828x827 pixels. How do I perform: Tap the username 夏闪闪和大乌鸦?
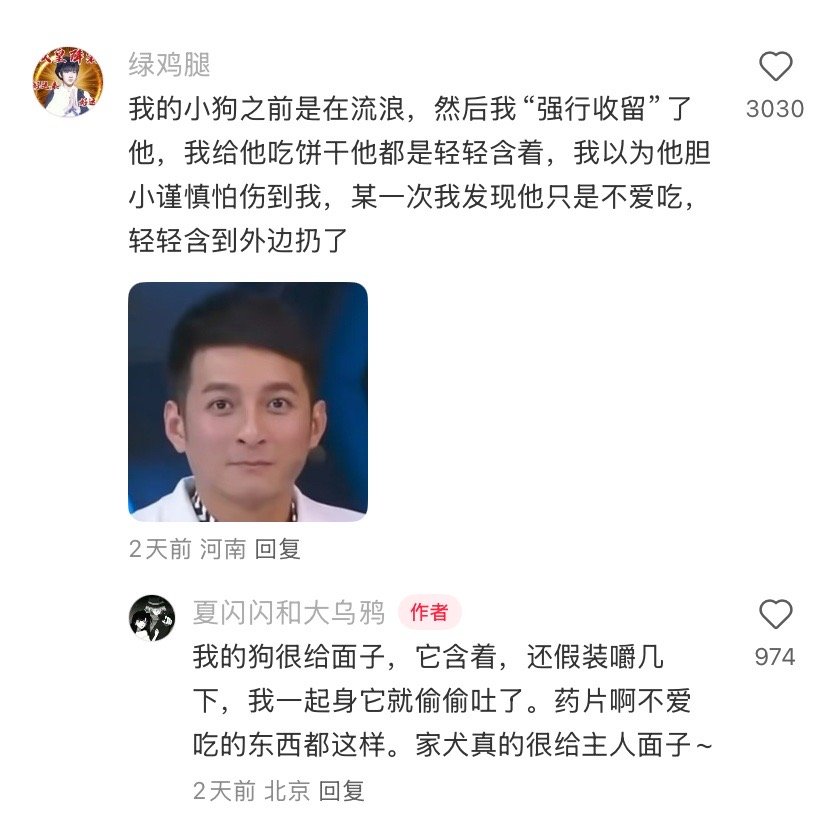289,613
